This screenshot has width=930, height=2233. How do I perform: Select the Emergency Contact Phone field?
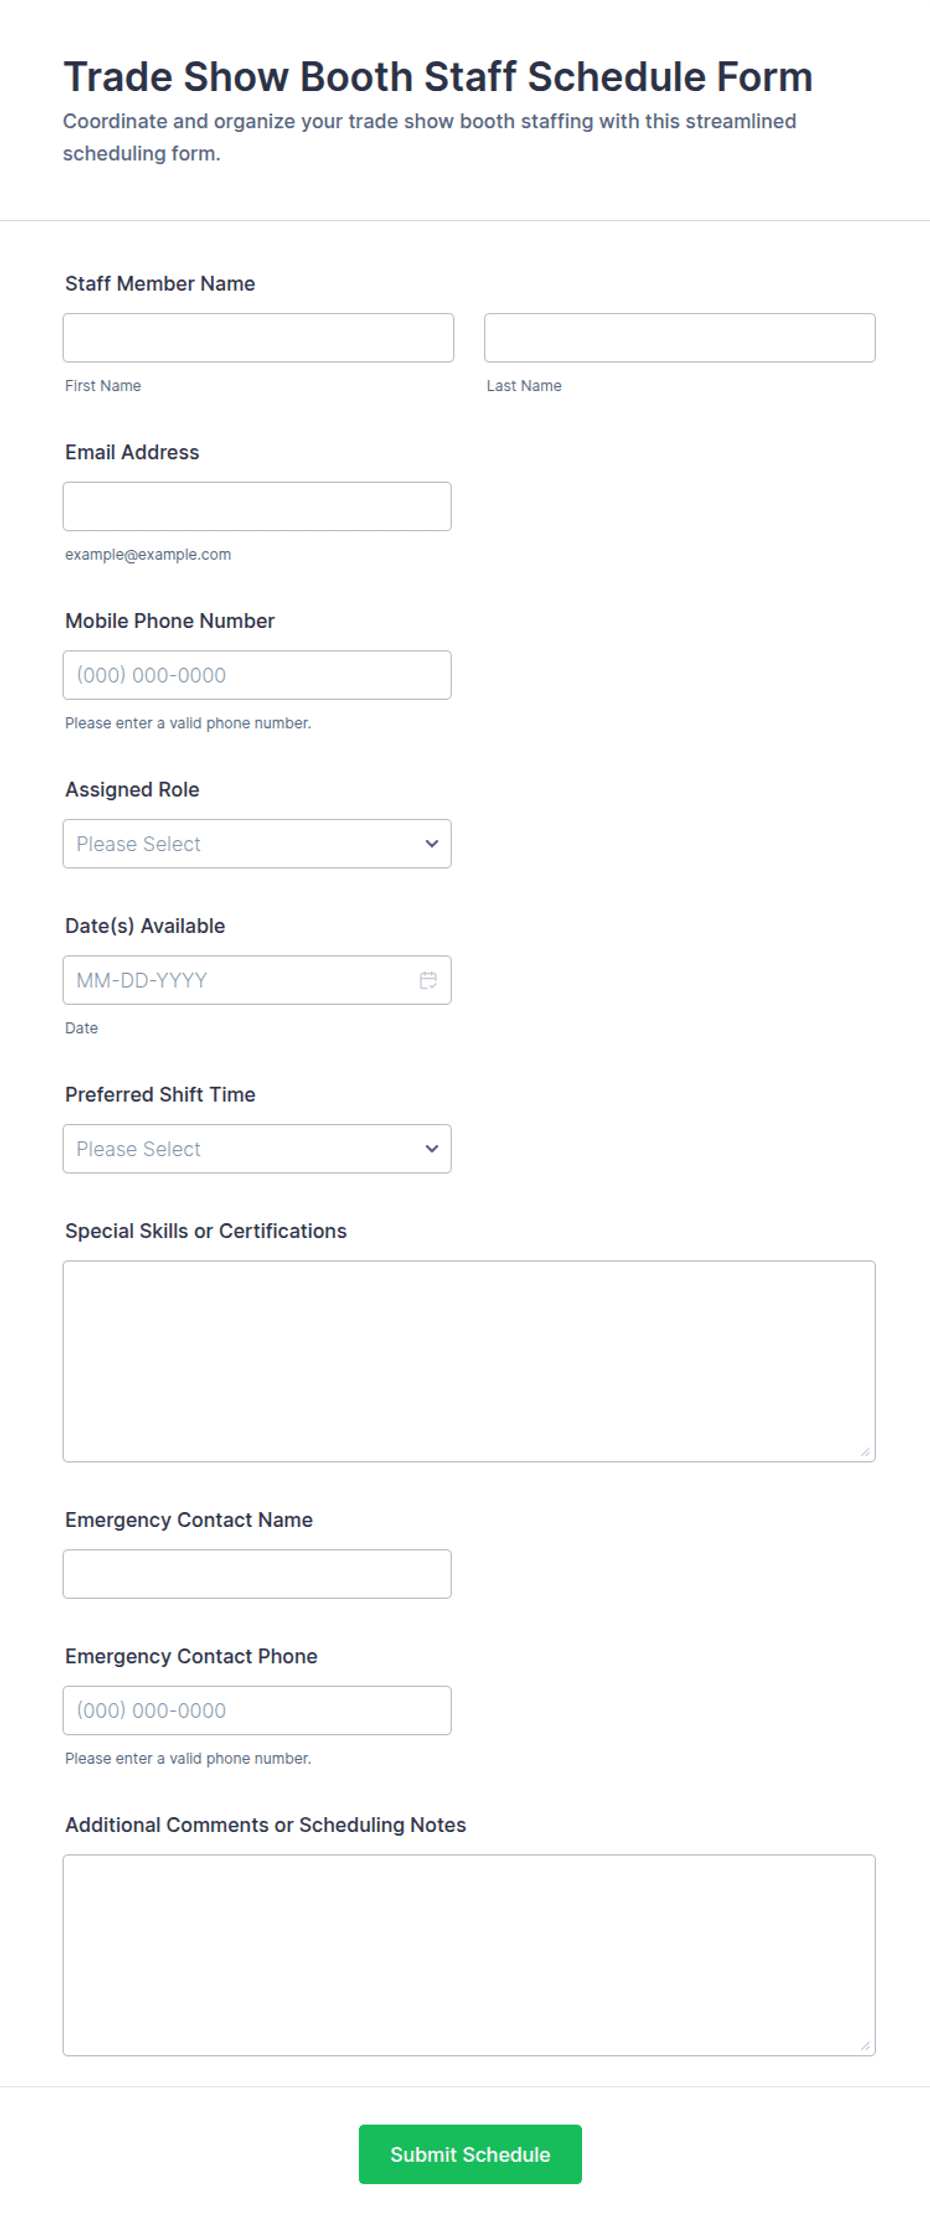click(257, 1711)
